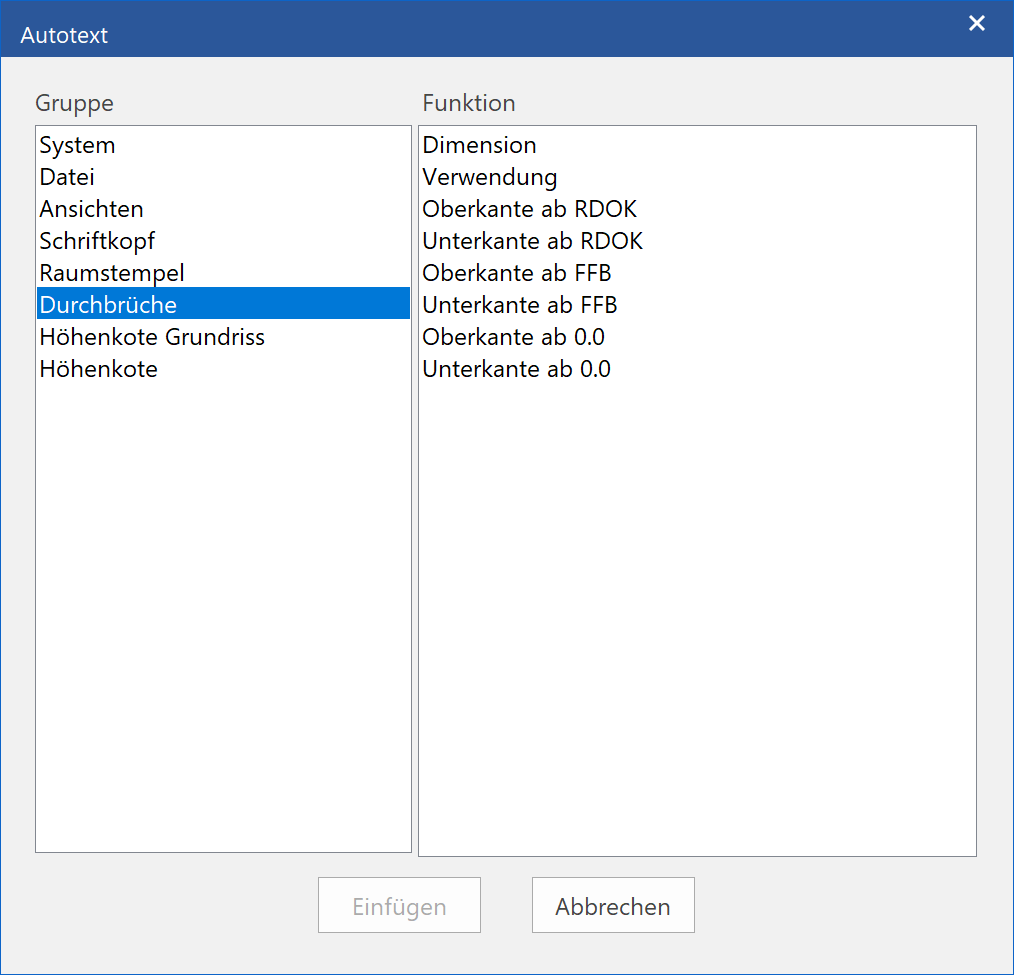Click the Einfügen button

399,905
